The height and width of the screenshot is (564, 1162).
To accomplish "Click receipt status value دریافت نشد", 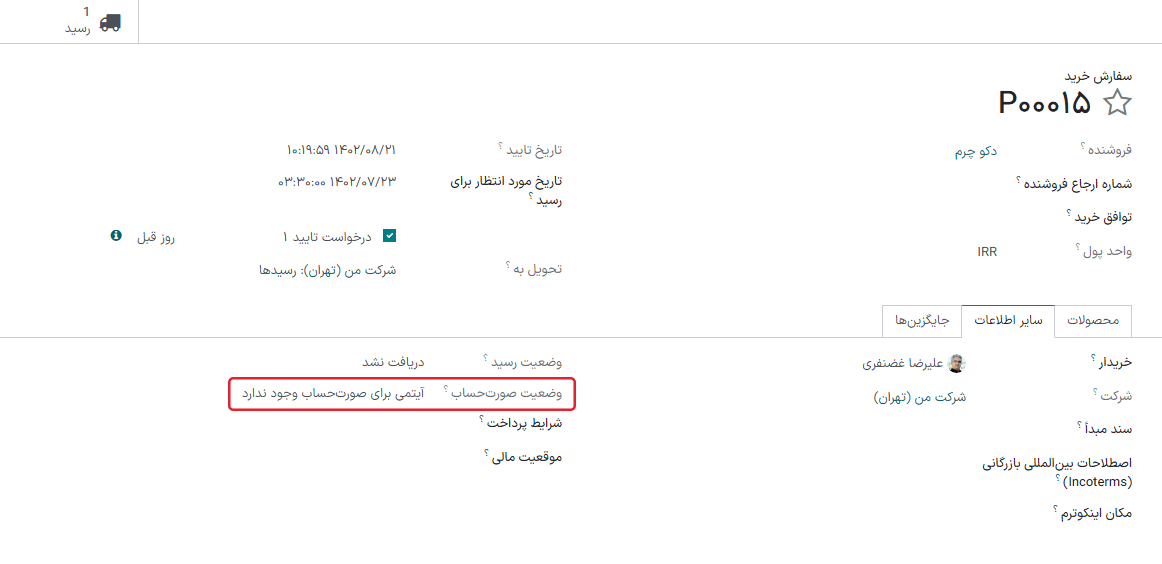I will tap(393, 363).
